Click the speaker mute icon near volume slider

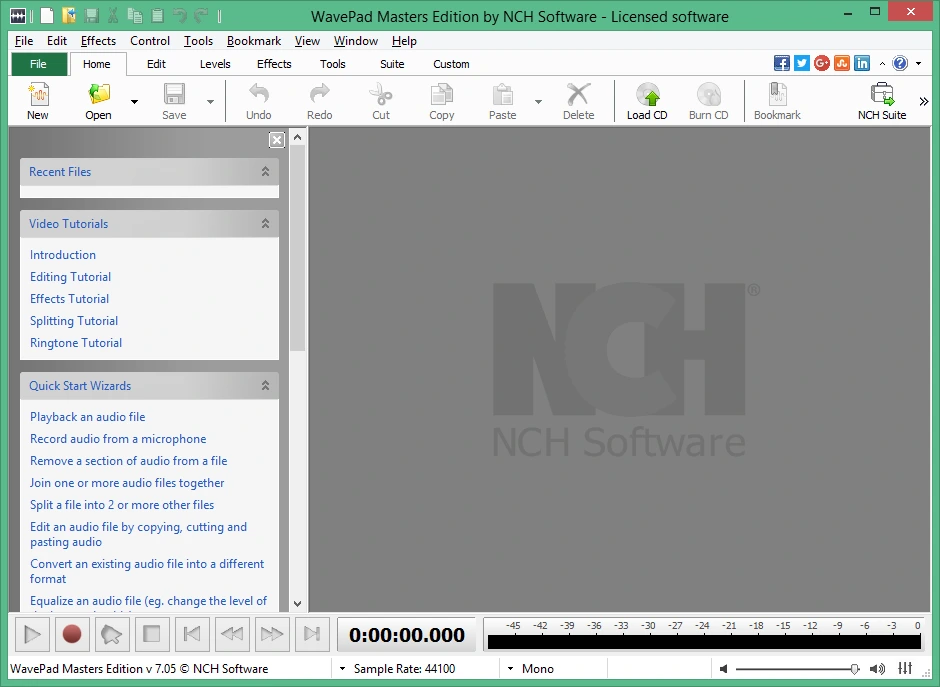tap(723, 668)
